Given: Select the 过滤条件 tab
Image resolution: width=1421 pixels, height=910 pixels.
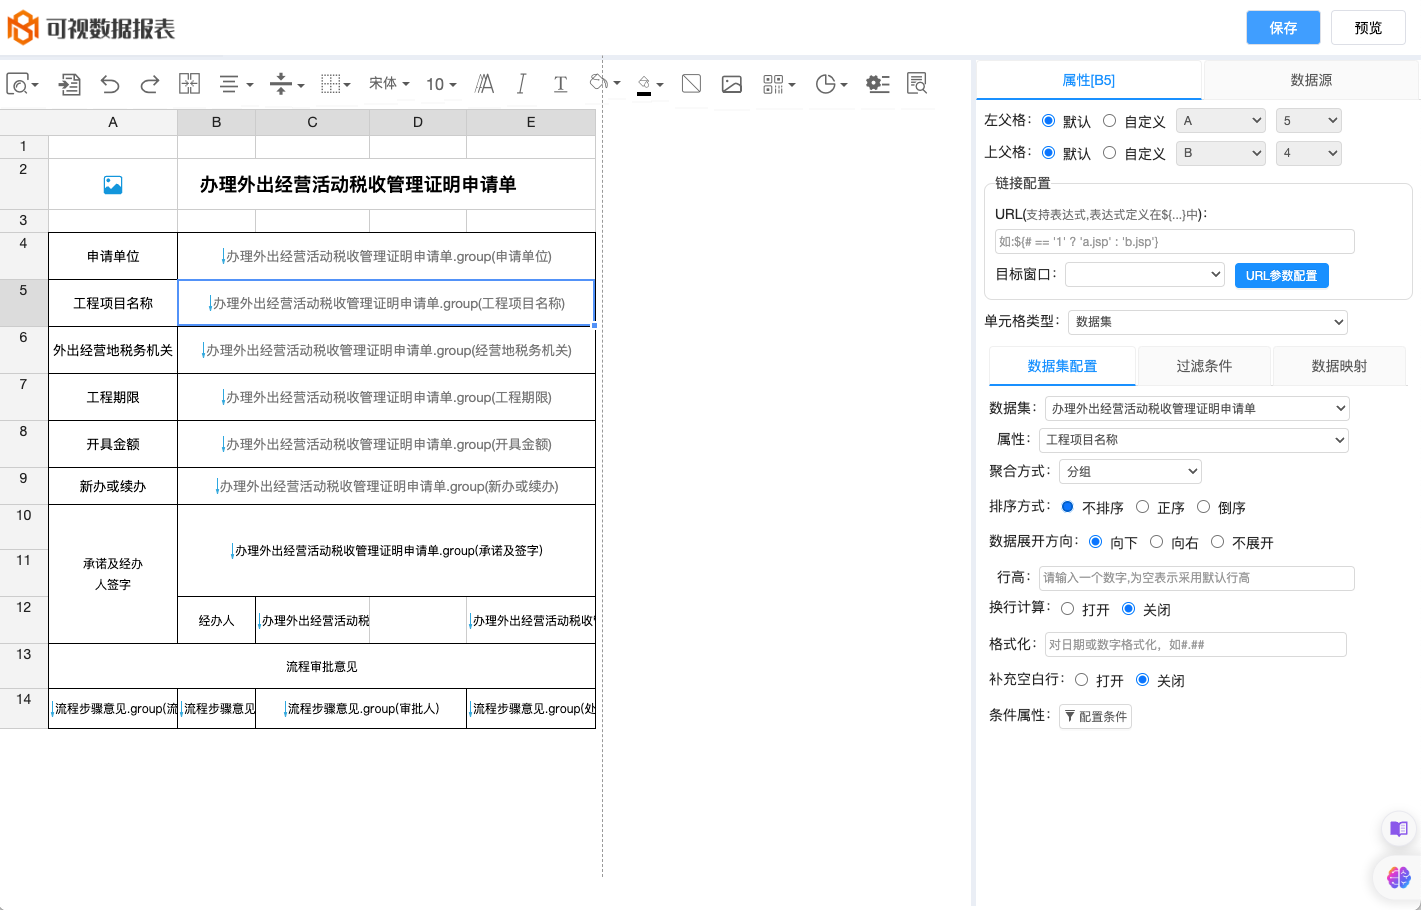Looking at the screenshot, I should coord(1204,366).
